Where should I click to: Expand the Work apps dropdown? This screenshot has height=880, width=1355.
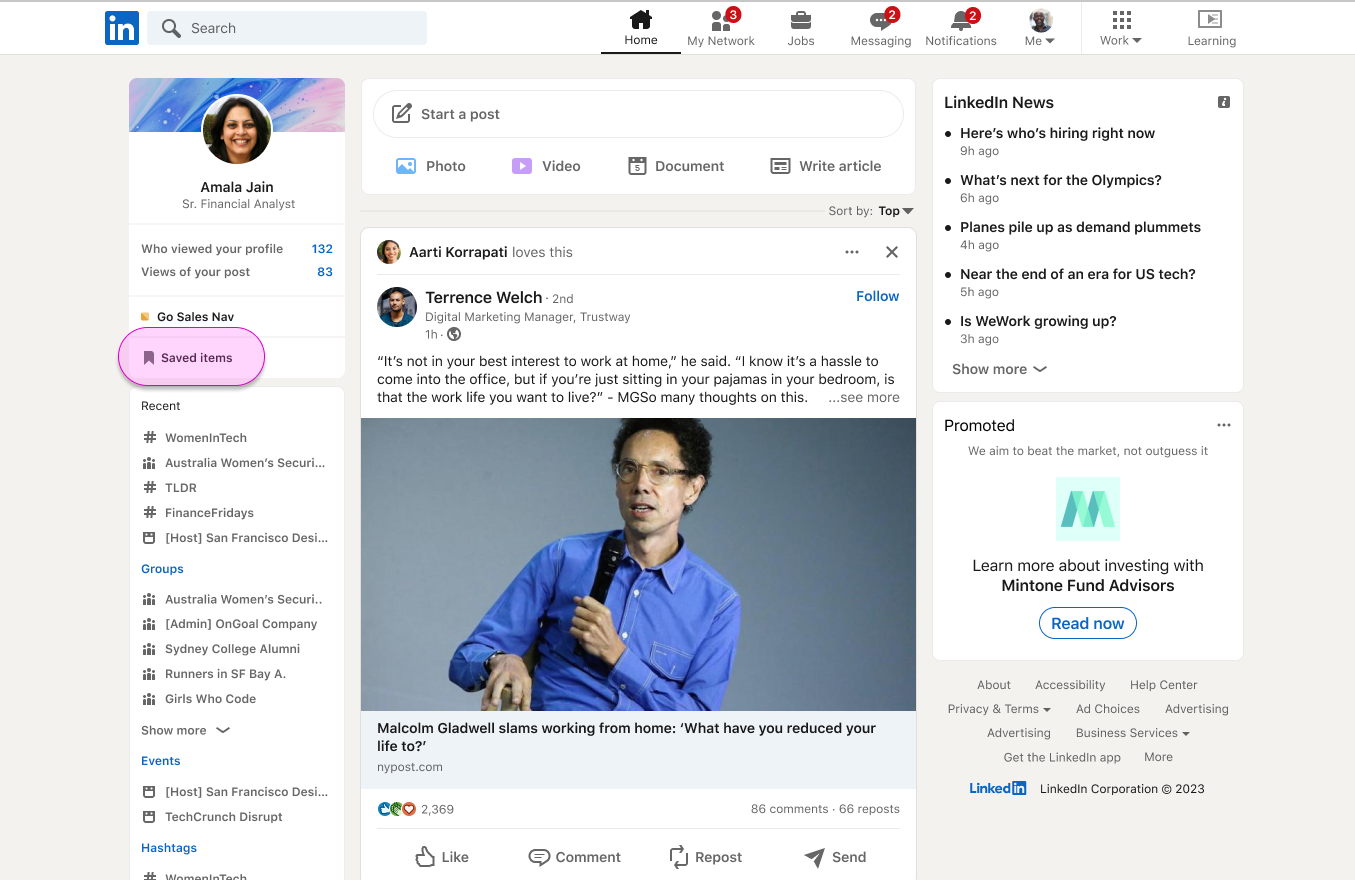[1121, 28]
